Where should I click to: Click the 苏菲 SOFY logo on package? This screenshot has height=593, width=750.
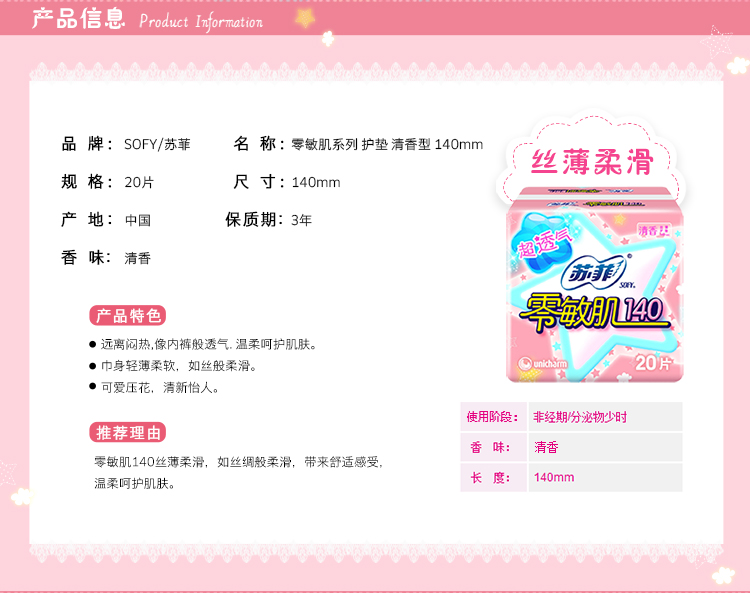(597, 274)
